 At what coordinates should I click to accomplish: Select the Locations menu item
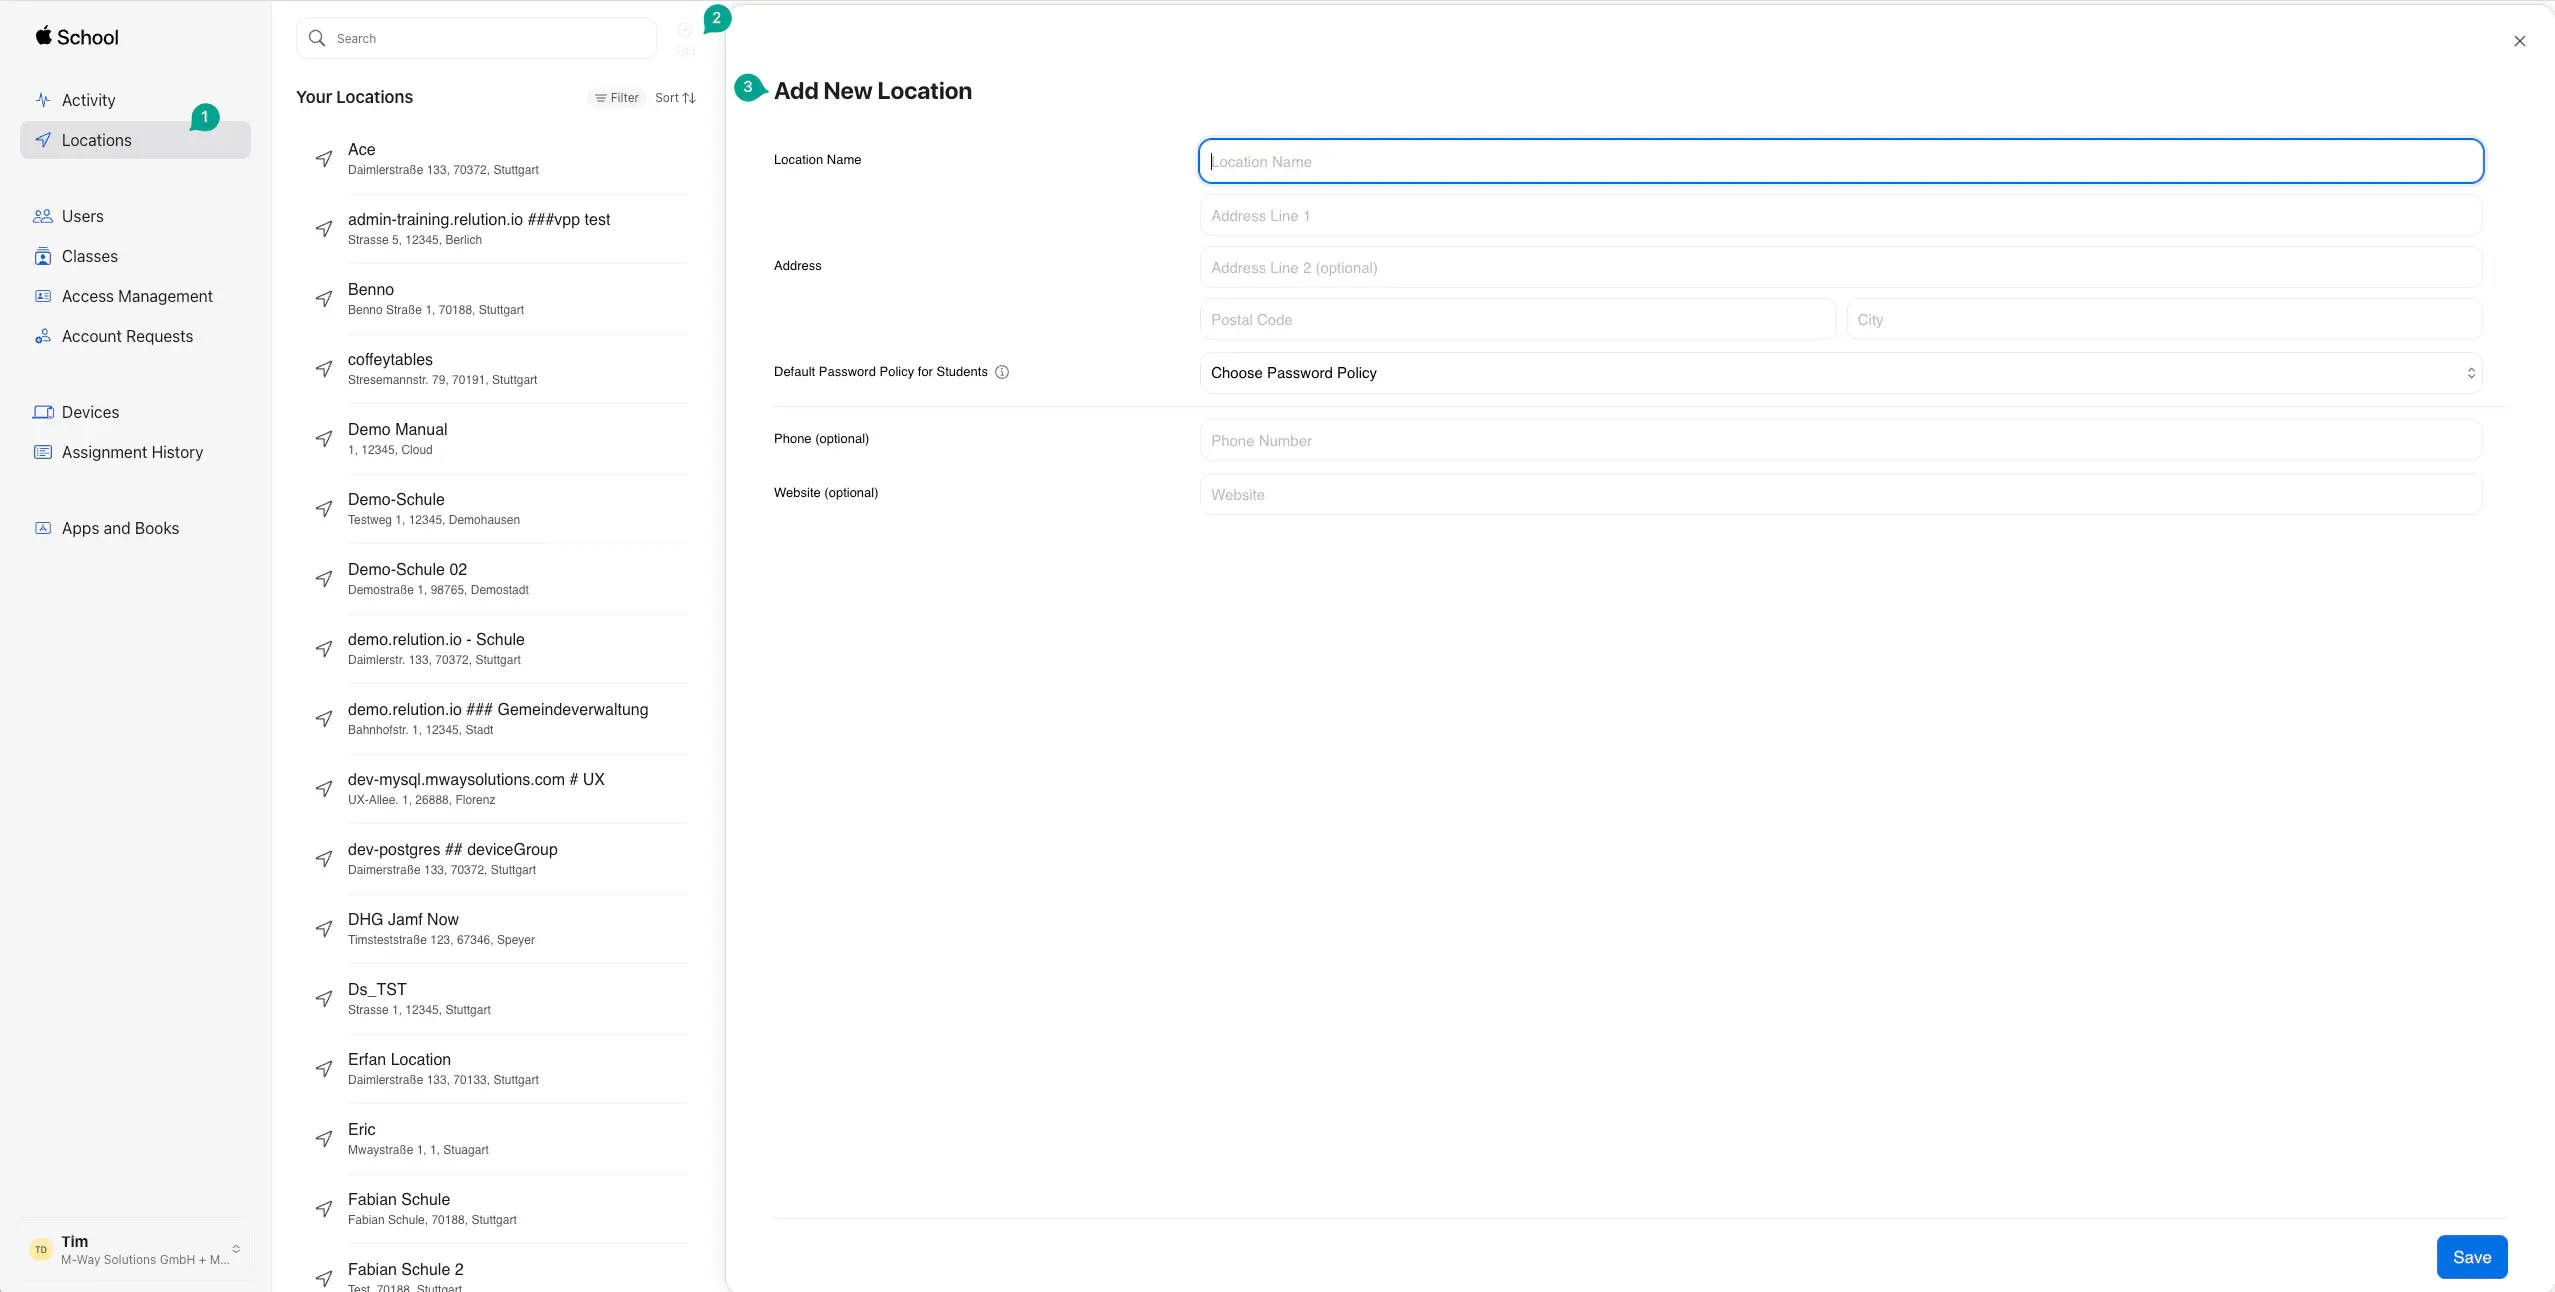point(97,140)
